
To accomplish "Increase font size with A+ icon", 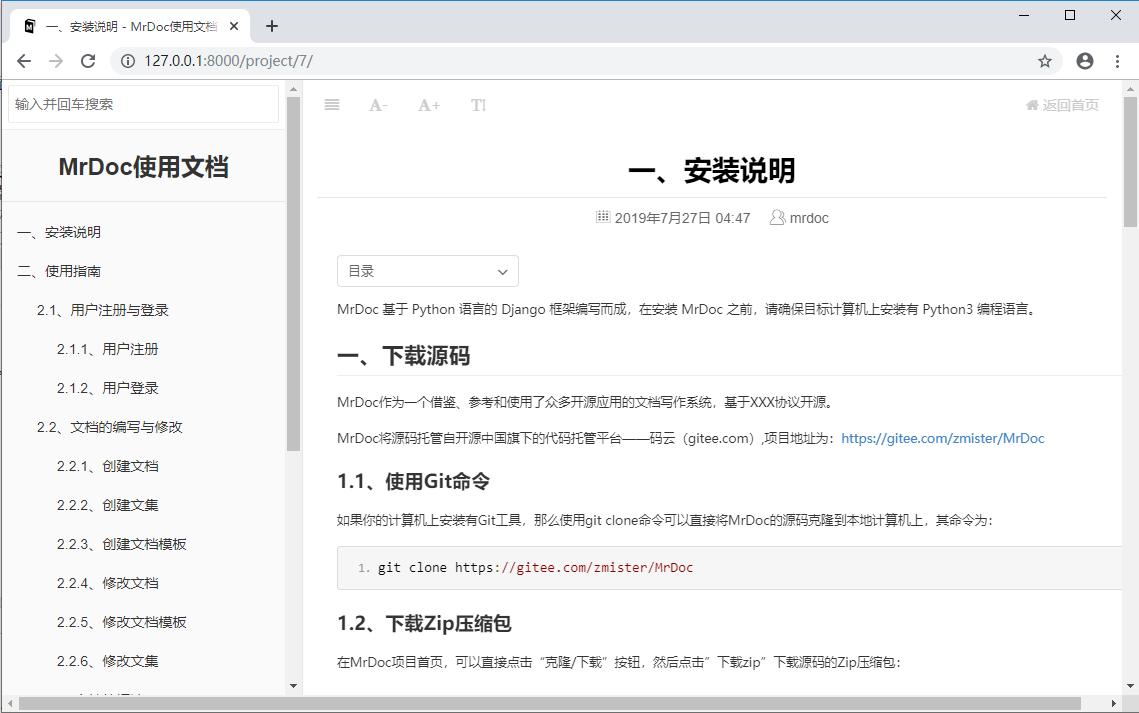I will click(429, 105).
